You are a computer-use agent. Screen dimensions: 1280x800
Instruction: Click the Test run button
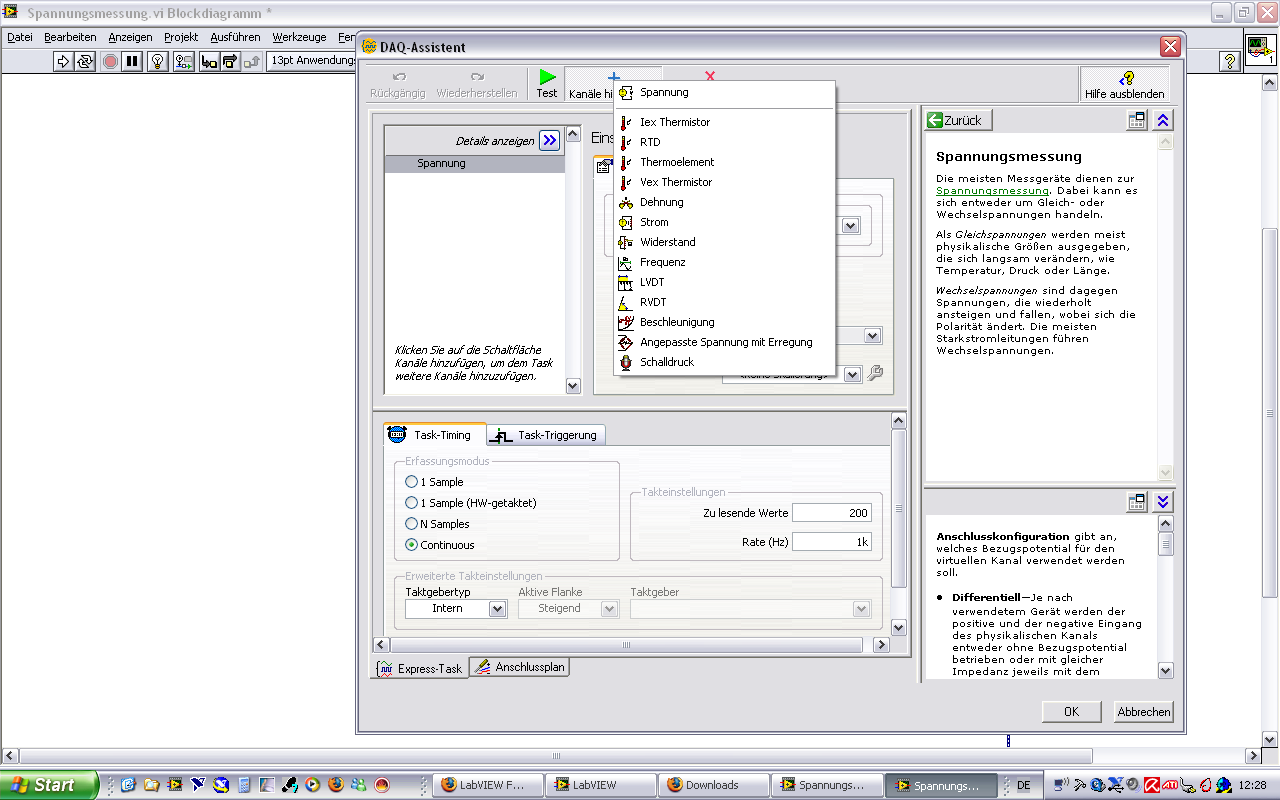coord(547,84)
